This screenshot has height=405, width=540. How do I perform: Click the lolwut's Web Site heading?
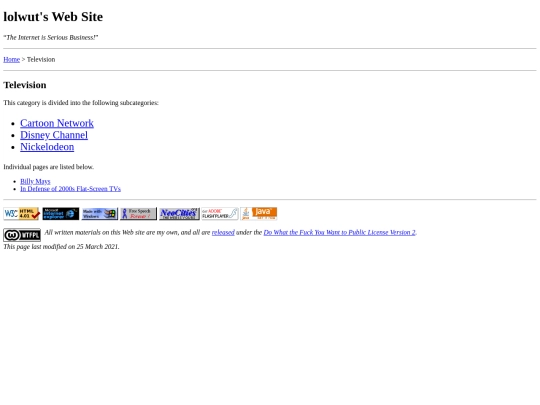tap(53, 17)
